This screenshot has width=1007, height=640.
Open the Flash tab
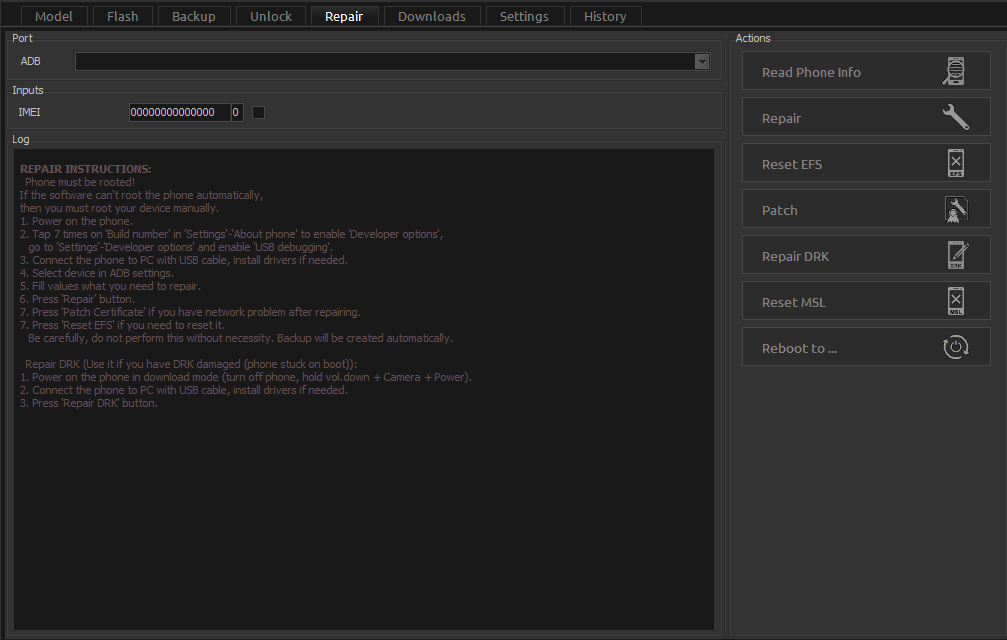[x=122, y=16]
